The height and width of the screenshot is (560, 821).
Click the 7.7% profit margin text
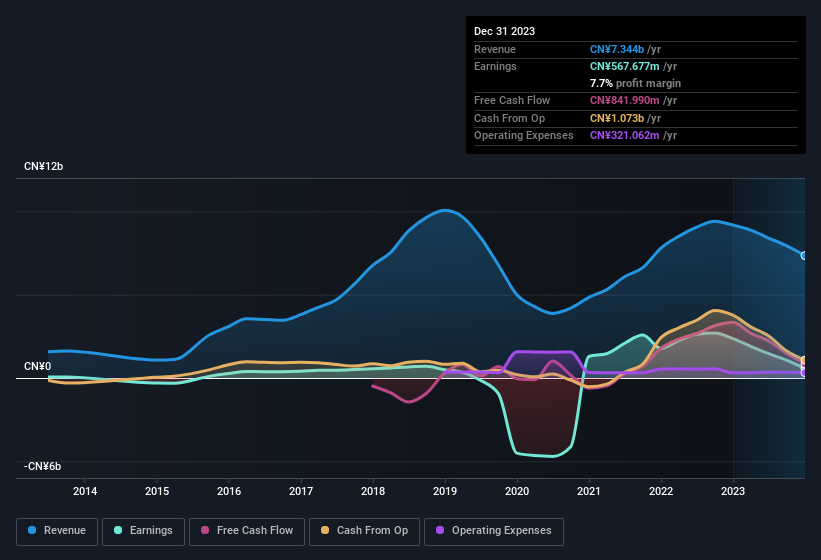coord(635,83)
